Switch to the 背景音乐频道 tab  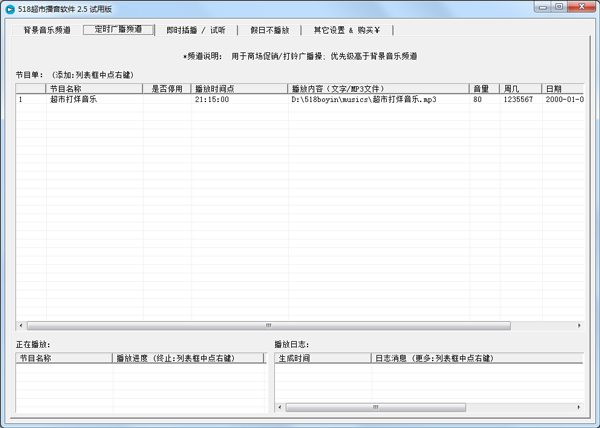(x=47, y=30)
